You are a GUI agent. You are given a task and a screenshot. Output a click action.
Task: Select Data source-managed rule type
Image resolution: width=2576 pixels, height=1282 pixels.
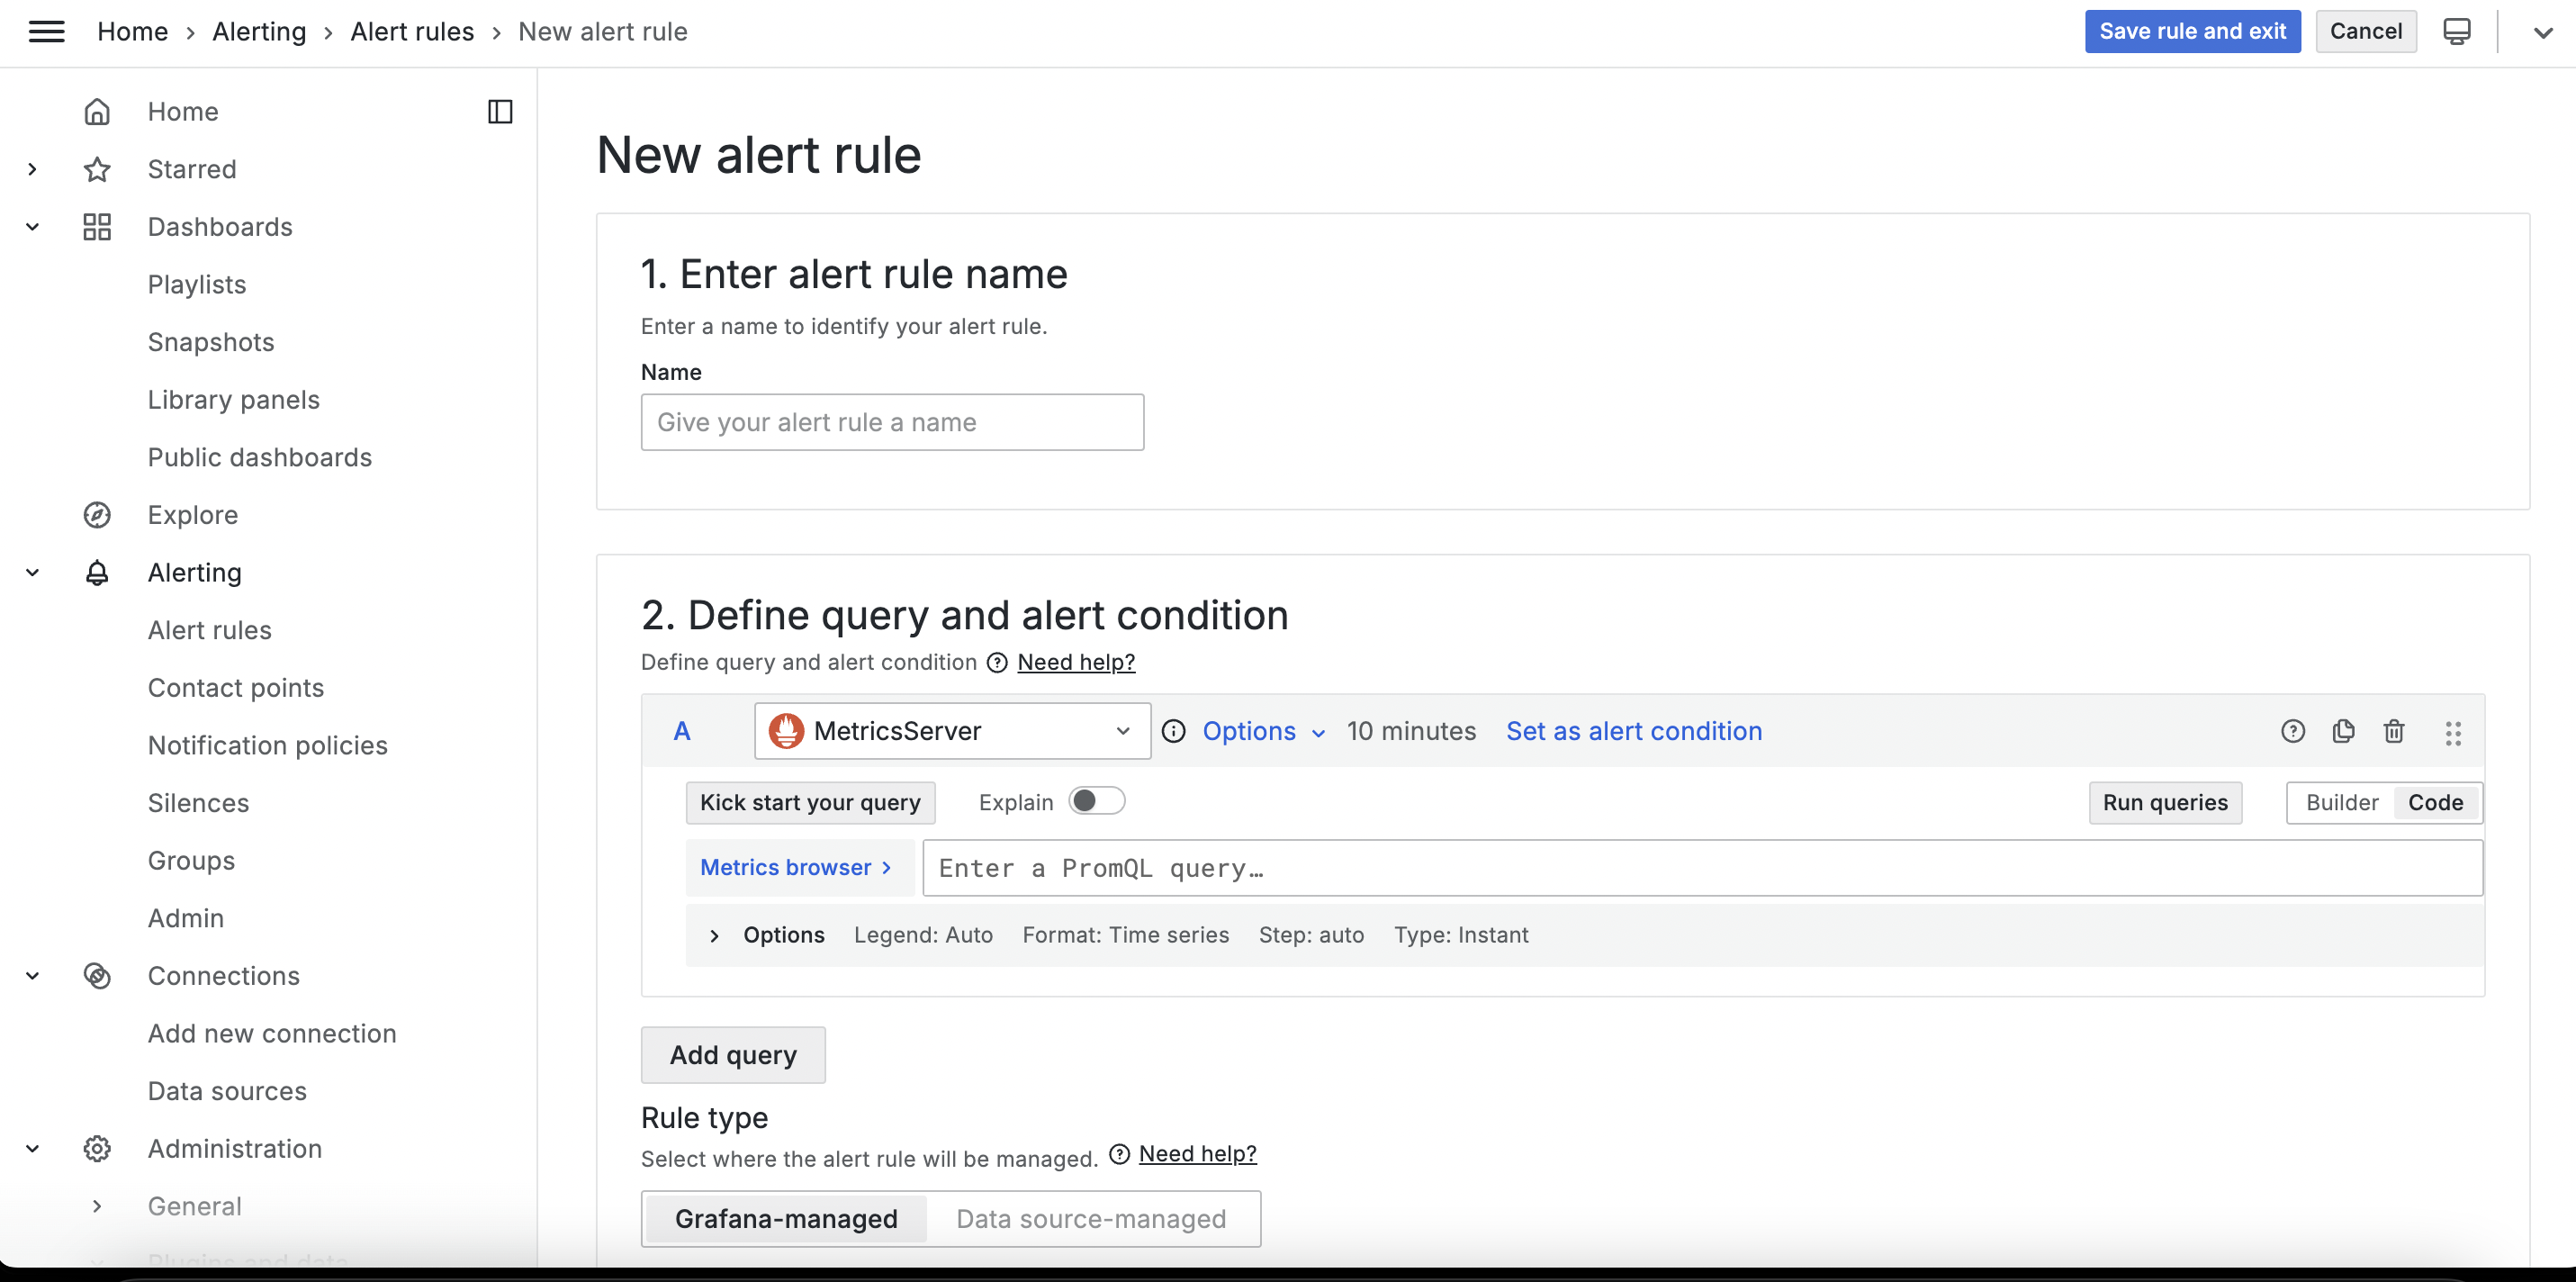pos(1090,1218)
